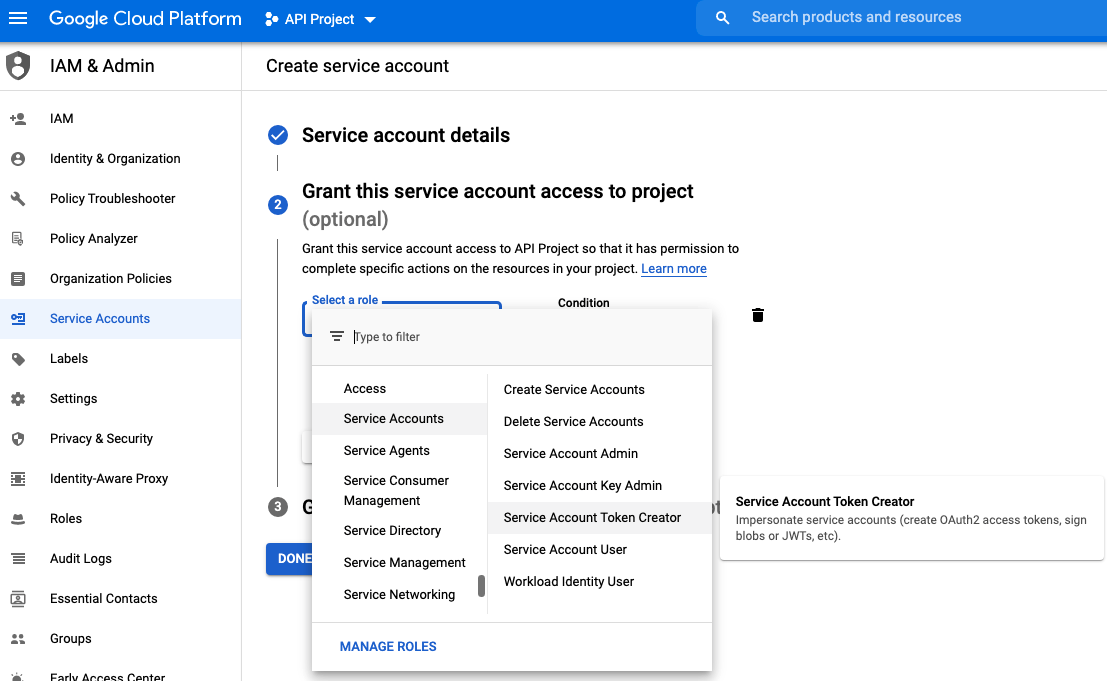Click the Done button
The width and height of the screenshot is (1107, 681).
click(x=290, y=559)
